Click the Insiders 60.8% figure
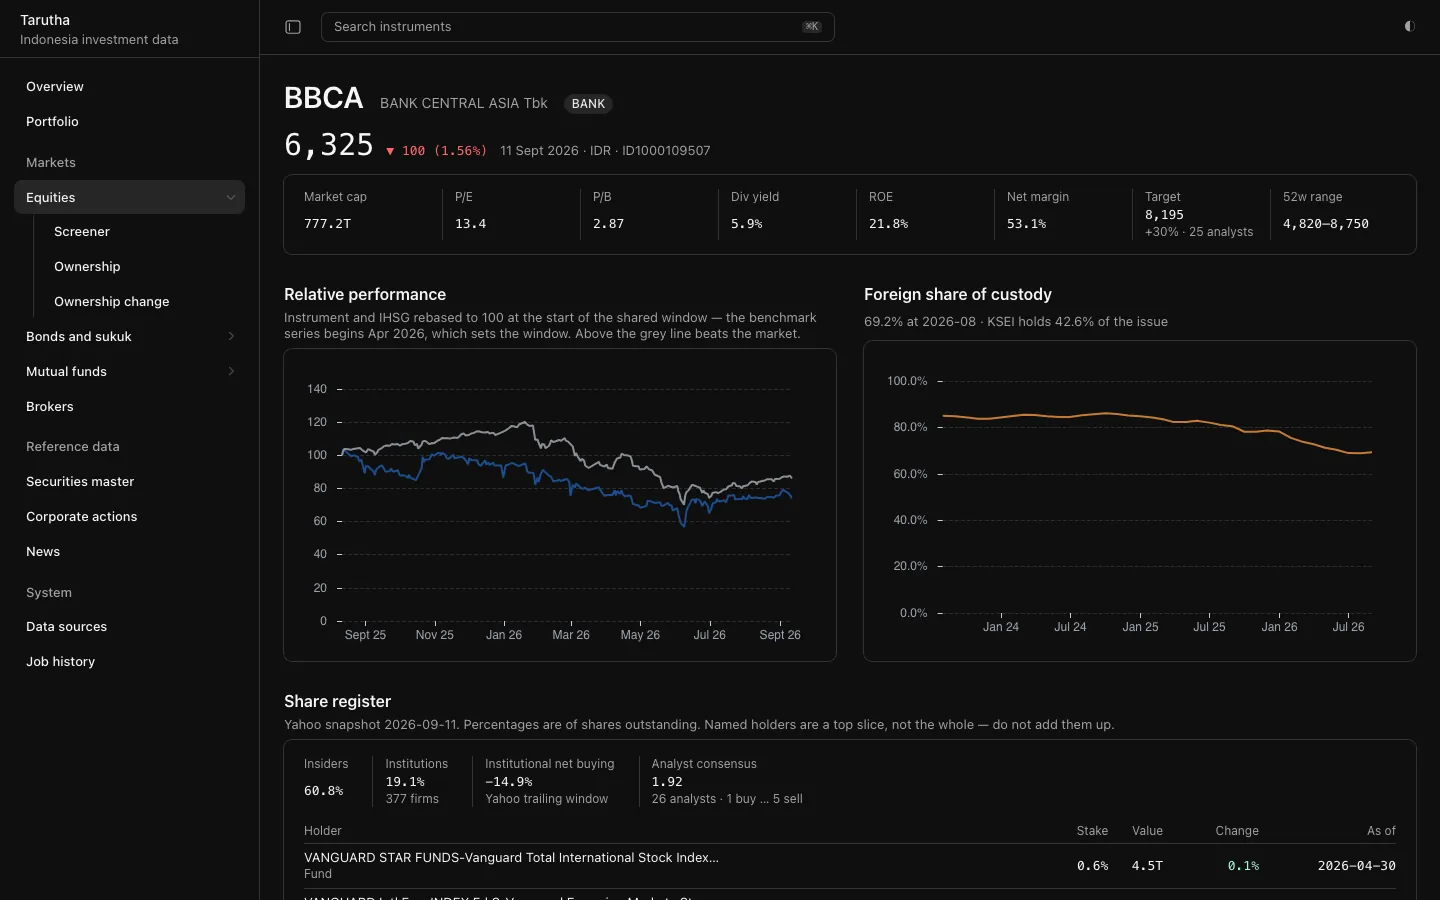The height and width of the screenshot is (900, 1440). pyautogui.click(x=323, y=791)
